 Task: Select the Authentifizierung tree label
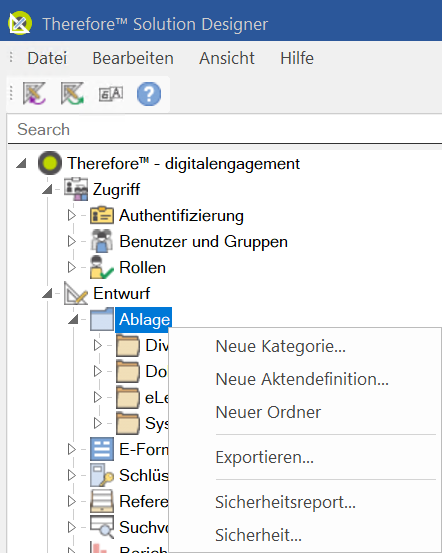(181, 215)
